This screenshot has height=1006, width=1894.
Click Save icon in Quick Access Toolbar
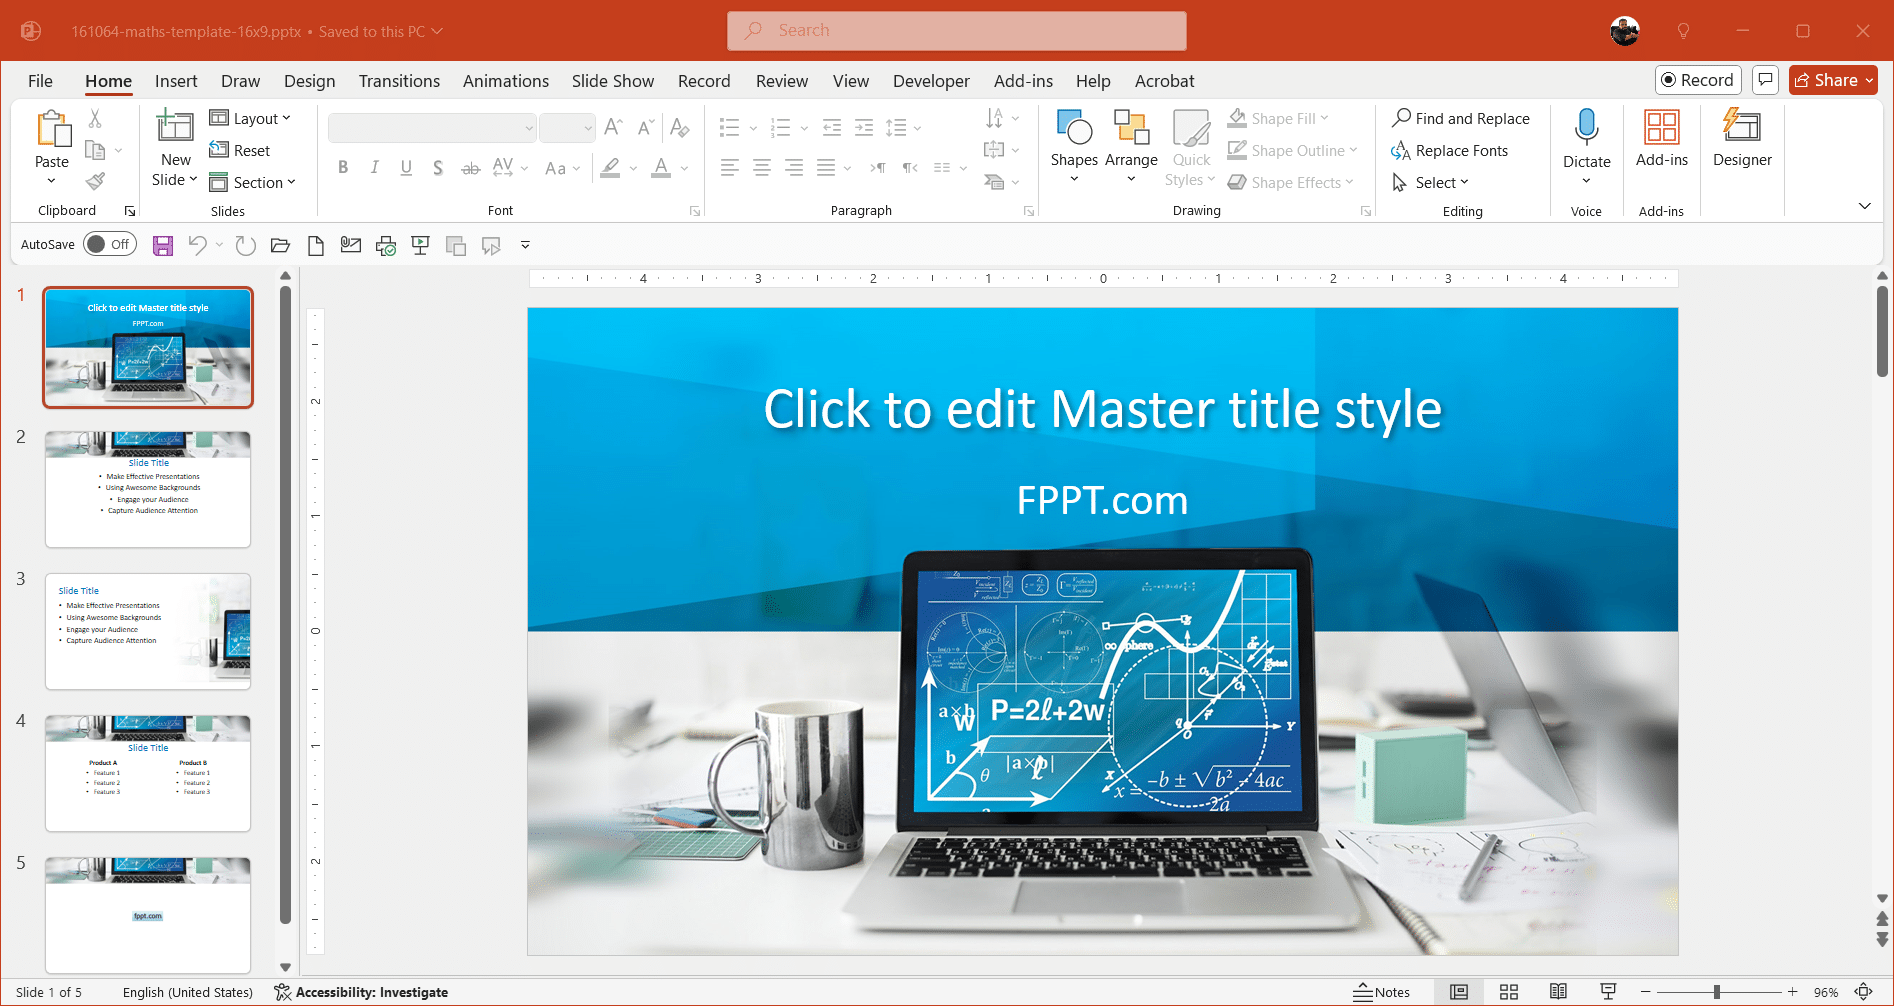163,245
